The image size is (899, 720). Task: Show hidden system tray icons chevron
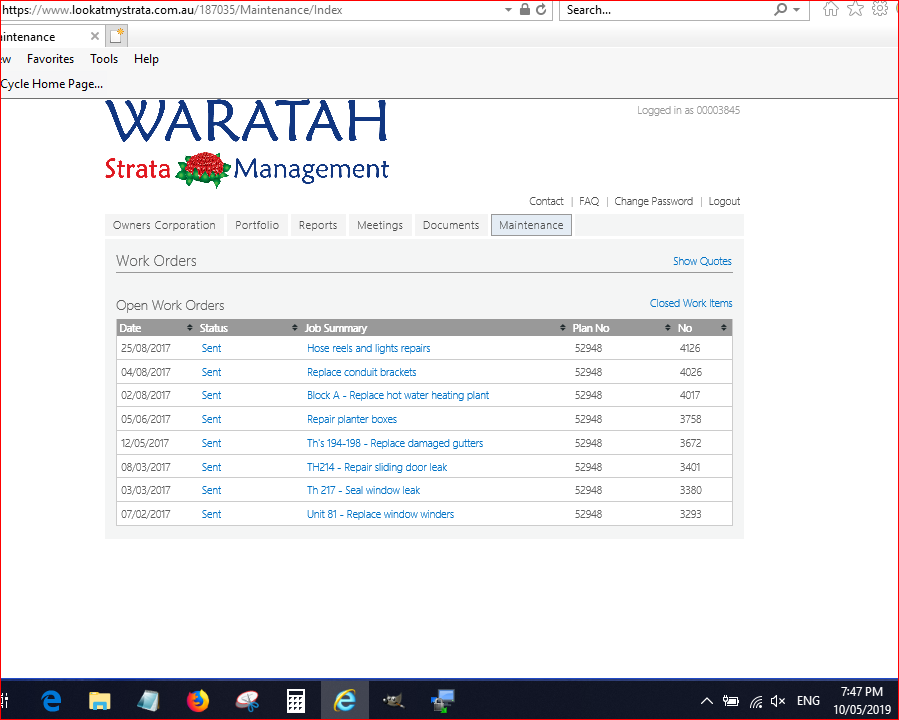click(707, 701)
